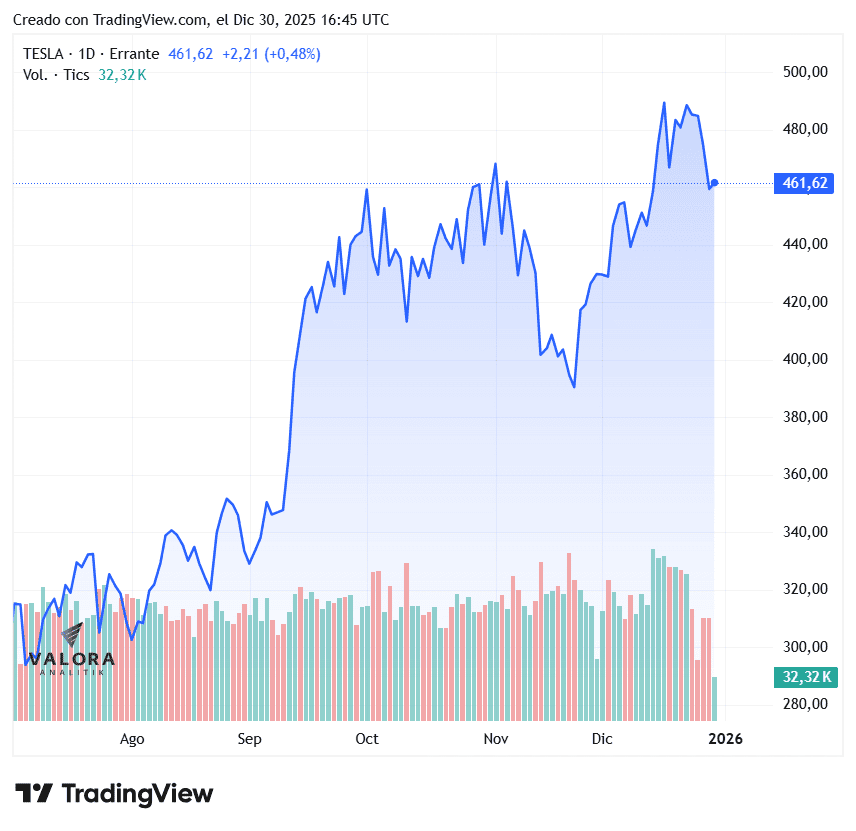Select the Vol. · Tics indicator legend

[x=56, y=74]
